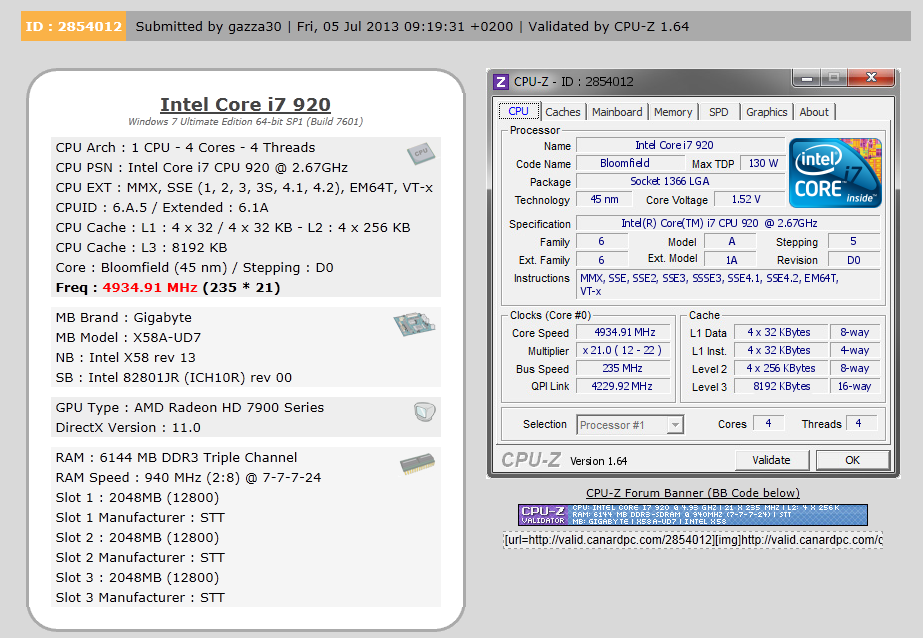Screen dimensions: 923x638
Task: Click the purple Z icon in CPU-Z title bar
Action: pos(501,81)
